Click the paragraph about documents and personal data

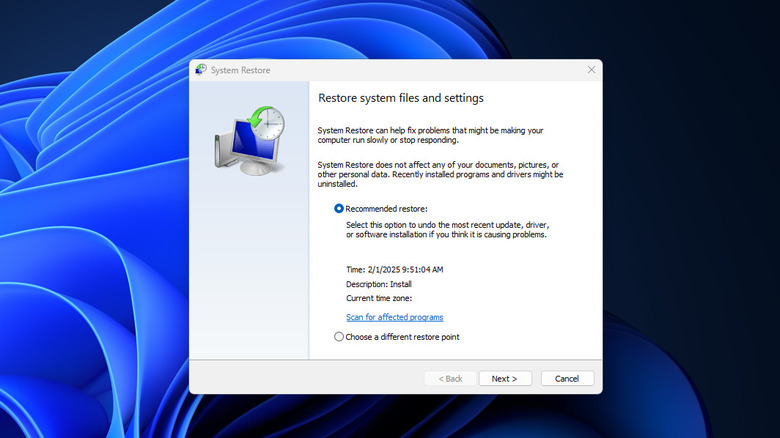point(440,174)
